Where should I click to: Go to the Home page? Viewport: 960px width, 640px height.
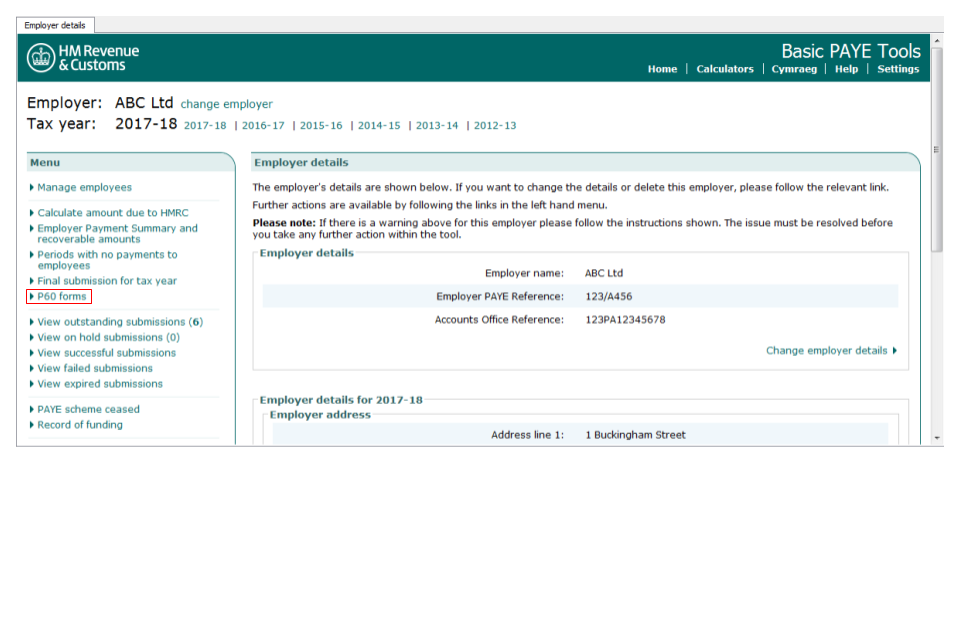(x=662, y=69)
